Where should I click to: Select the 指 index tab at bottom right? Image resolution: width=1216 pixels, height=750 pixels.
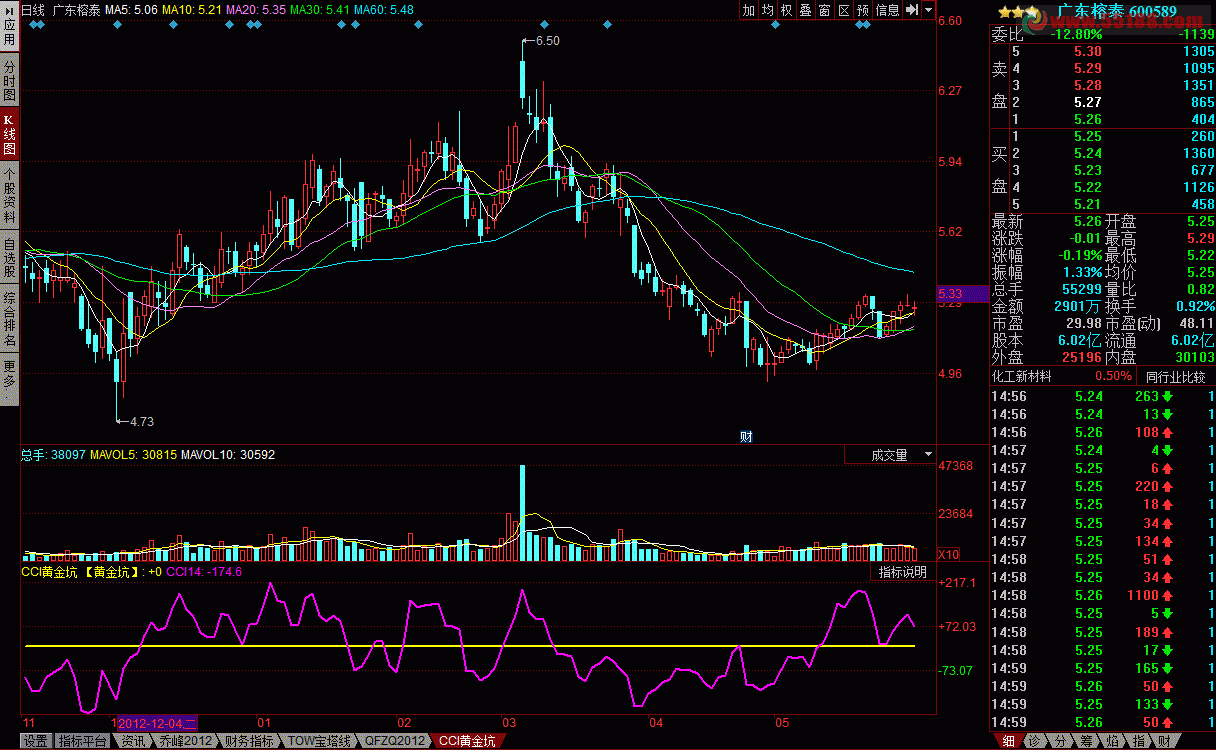tap(1137, 741)
